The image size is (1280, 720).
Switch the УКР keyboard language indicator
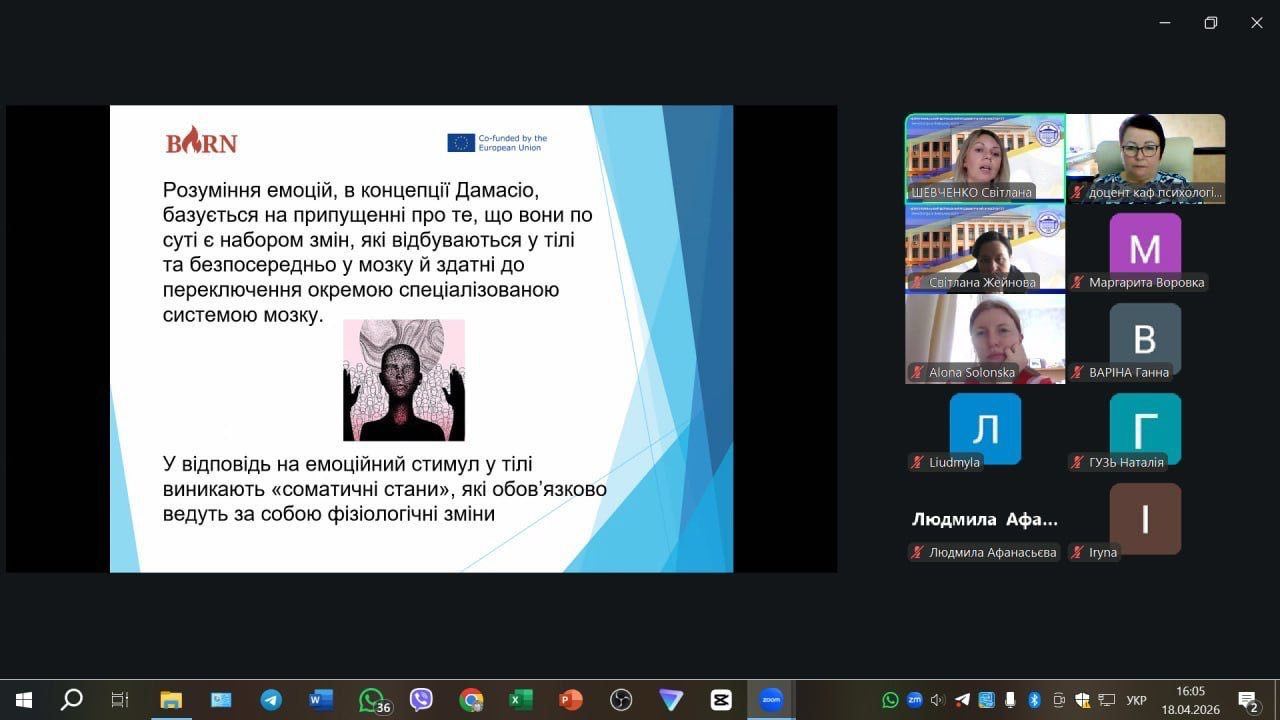(1136, 700)
